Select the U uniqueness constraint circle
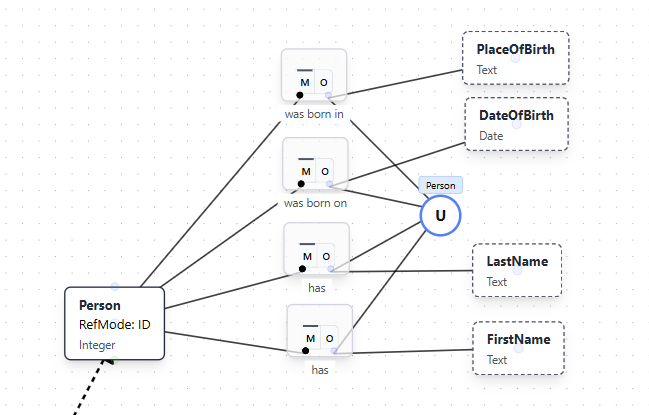The height and width of the screenshot is (415, 649). tap(440, 215)
